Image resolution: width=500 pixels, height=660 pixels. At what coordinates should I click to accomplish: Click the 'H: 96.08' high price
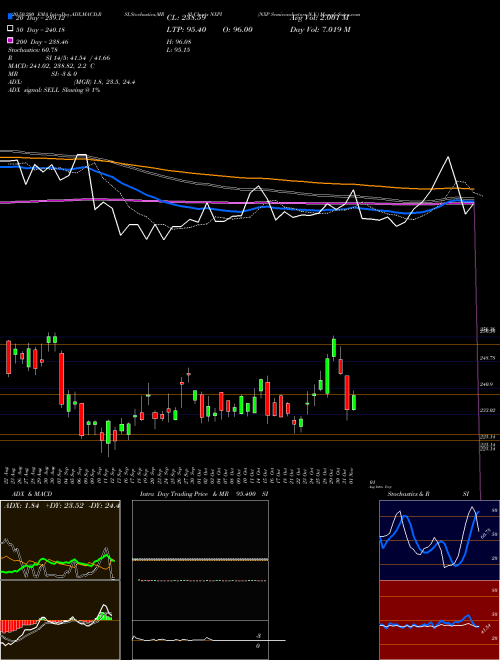179,42
